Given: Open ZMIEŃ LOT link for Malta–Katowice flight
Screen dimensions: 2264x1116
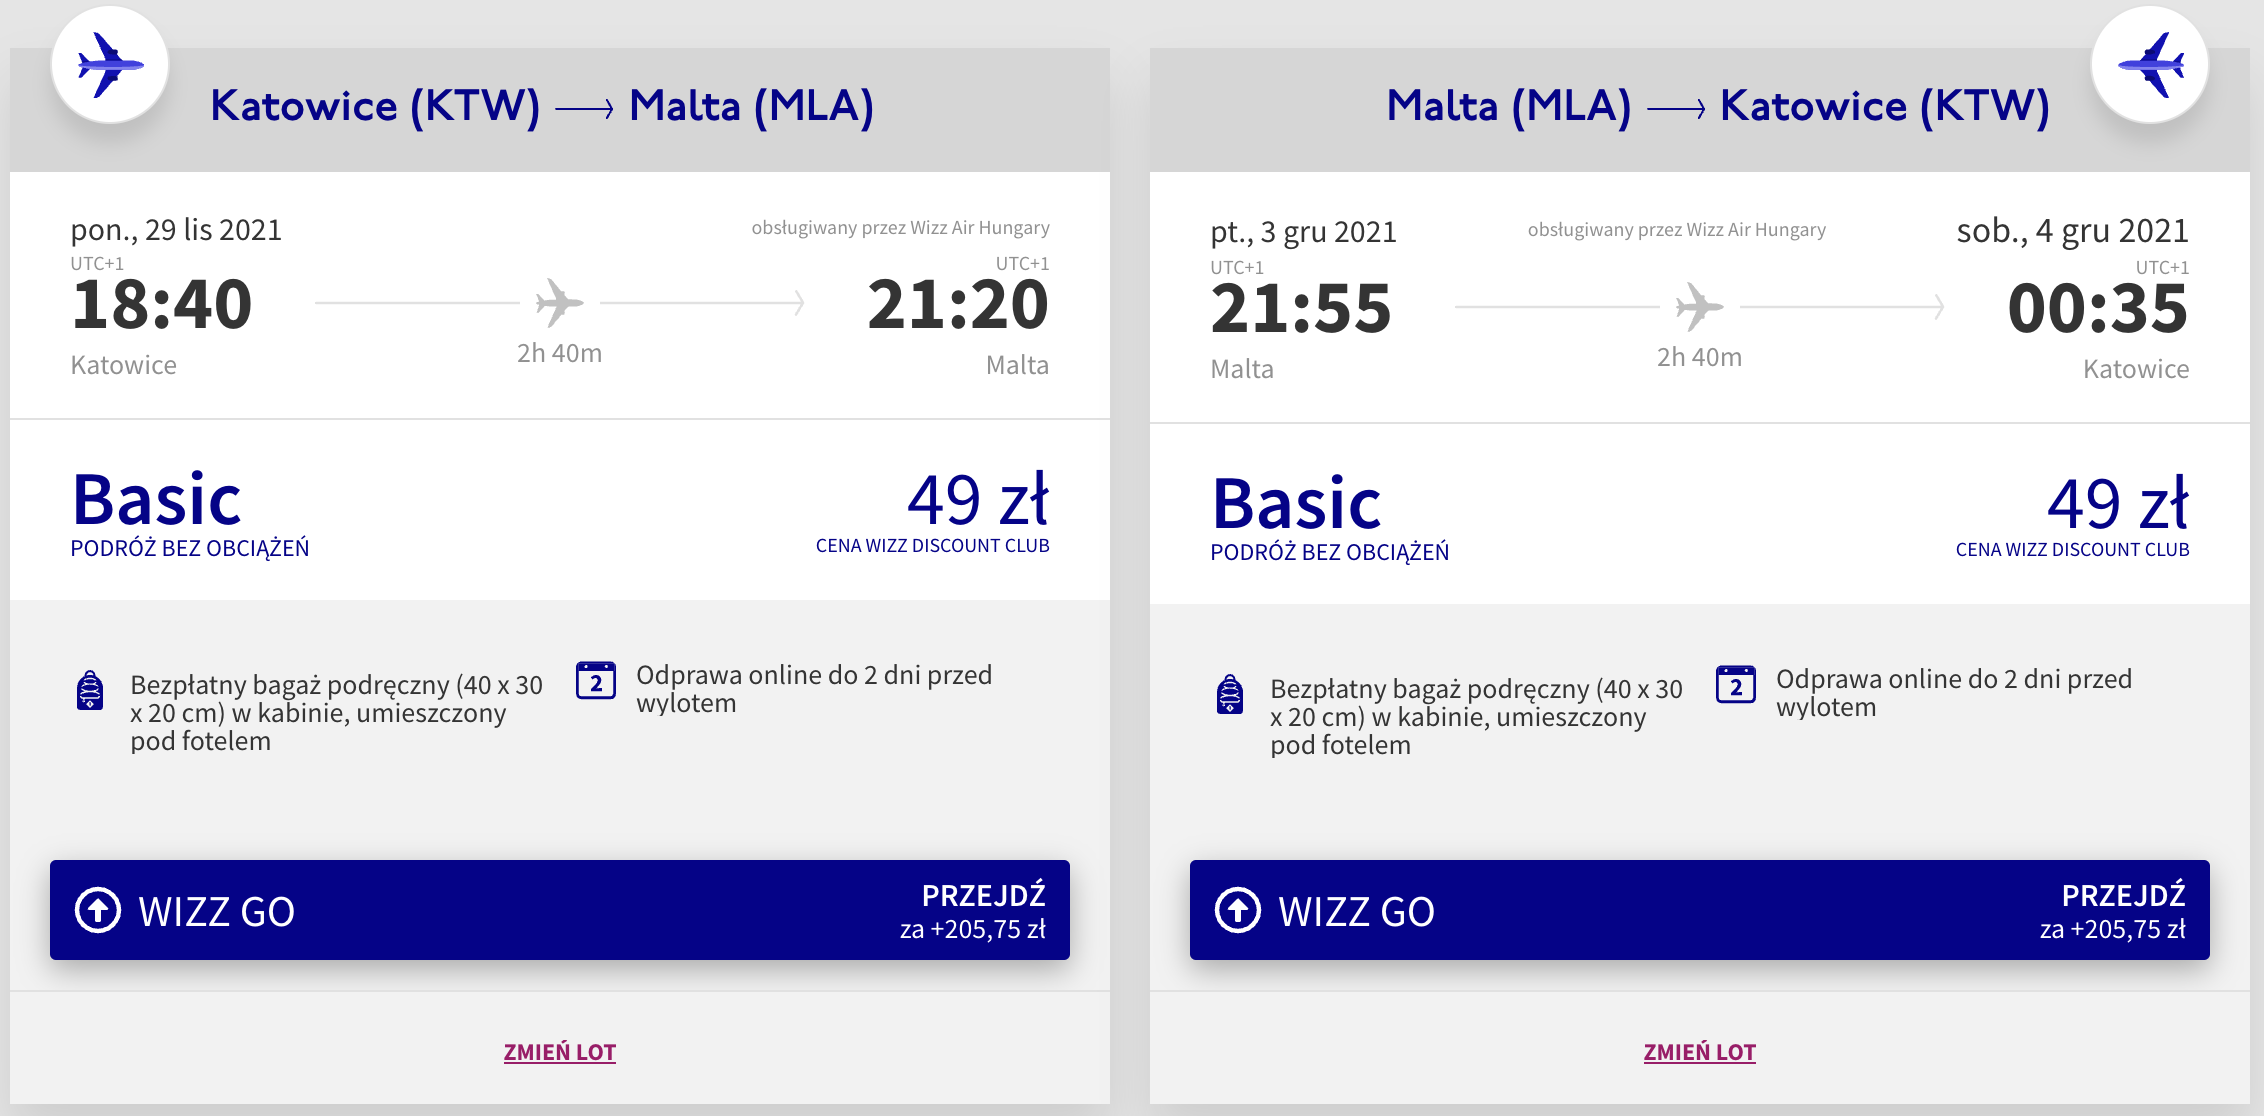Looking at the screenshot, I should point(1700,1052).
